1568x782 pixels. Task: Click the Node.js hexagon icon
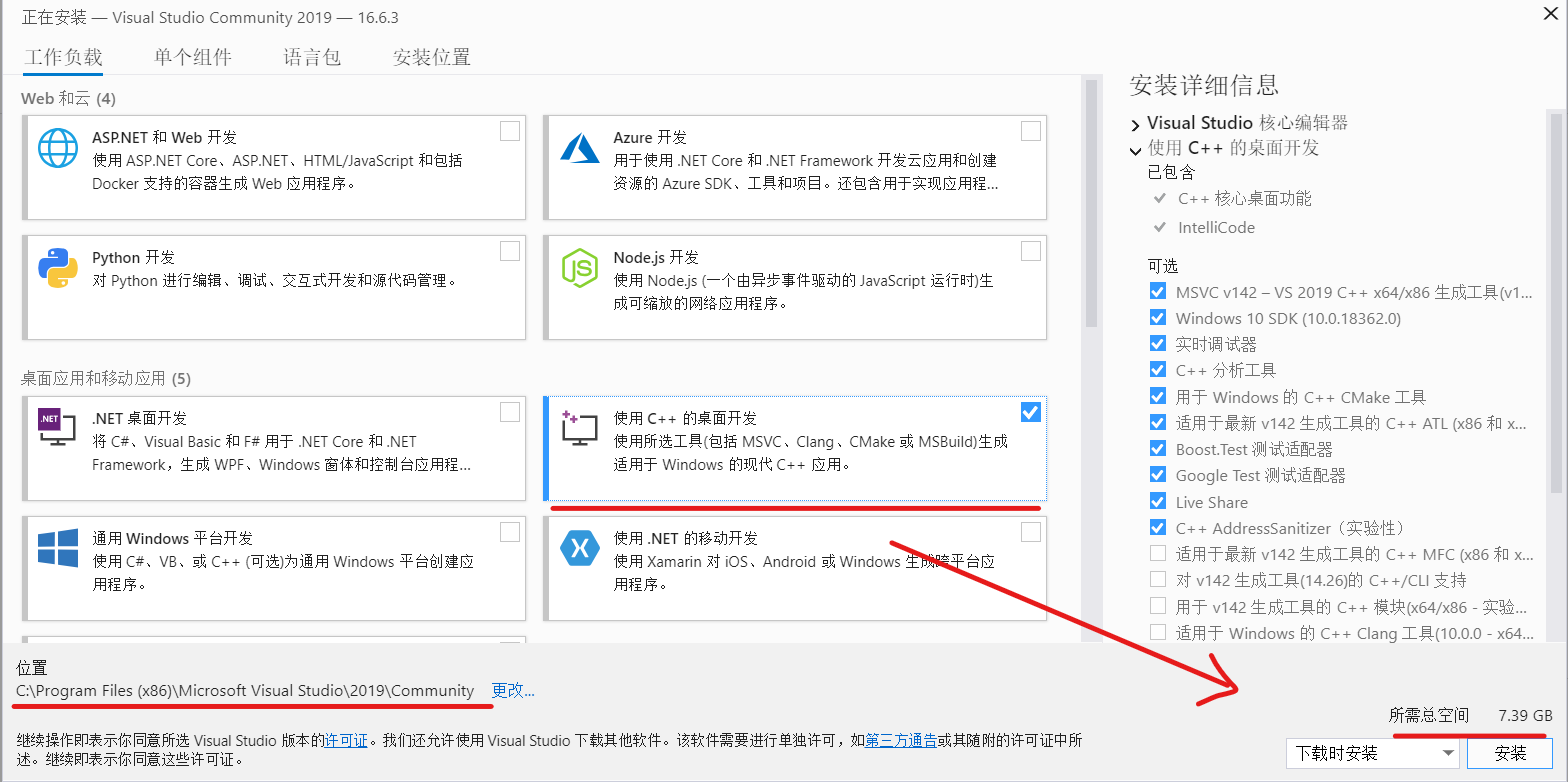point(579,267)
